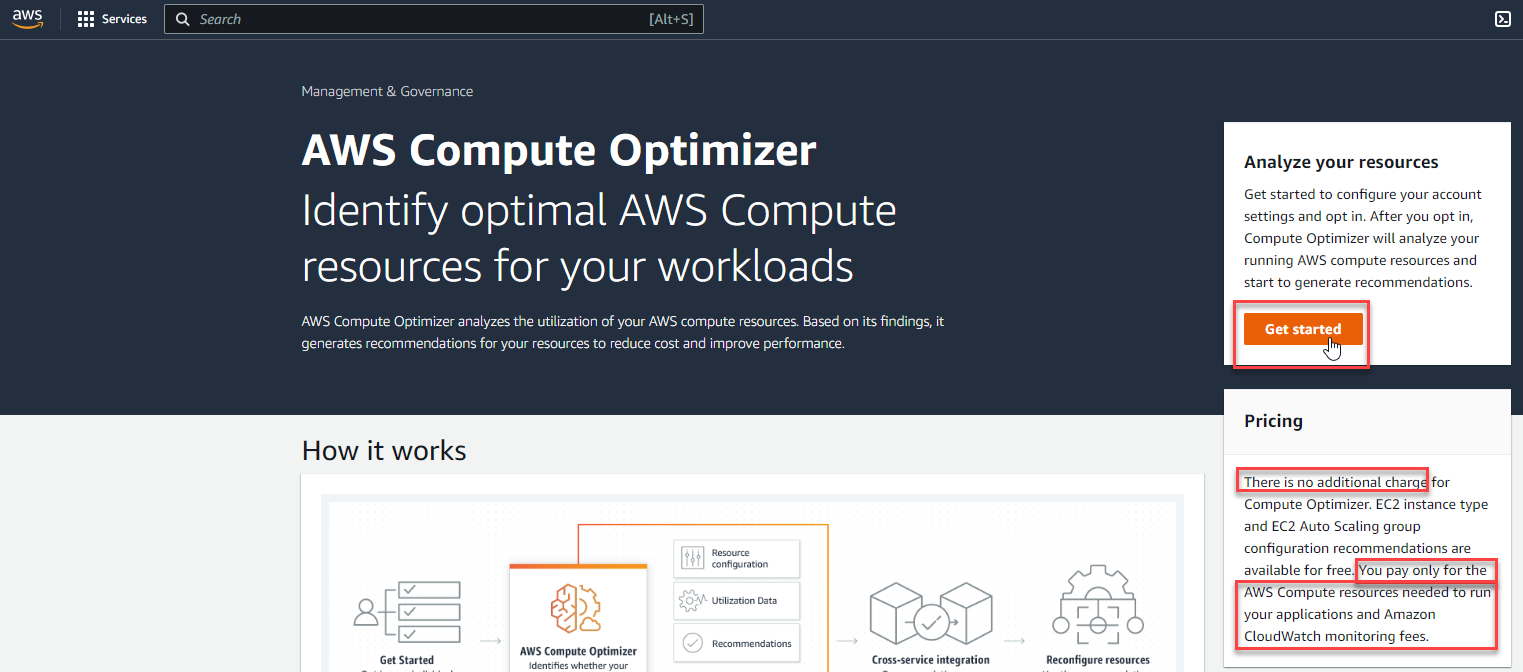This screenshot has height=672, width=1523.
Task: Click the AWS logo to go home
Action: (x=28, y=19)
